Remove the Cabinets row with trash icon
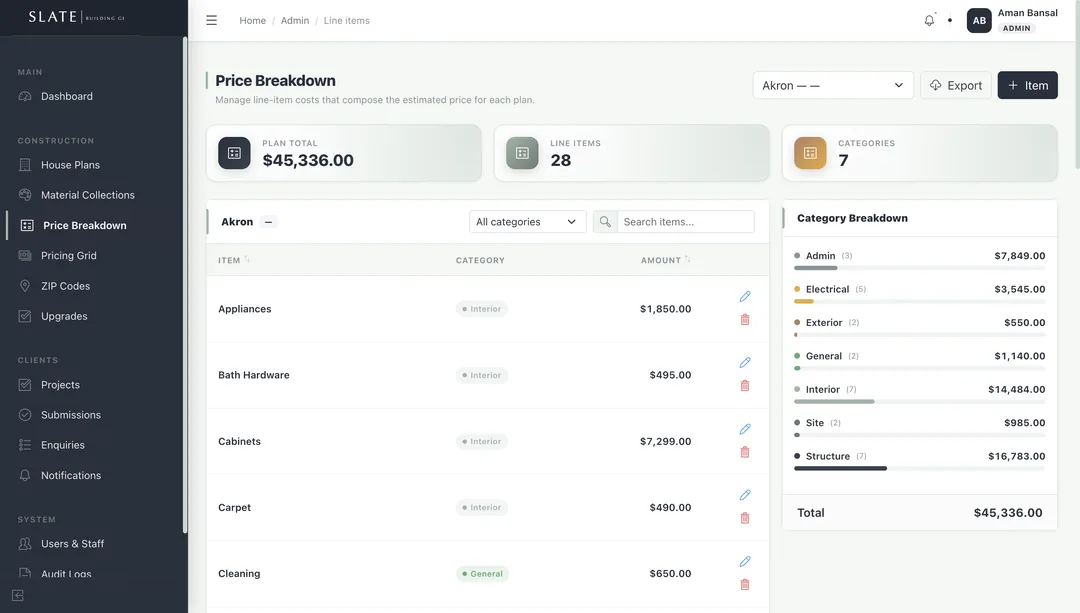 745,452
